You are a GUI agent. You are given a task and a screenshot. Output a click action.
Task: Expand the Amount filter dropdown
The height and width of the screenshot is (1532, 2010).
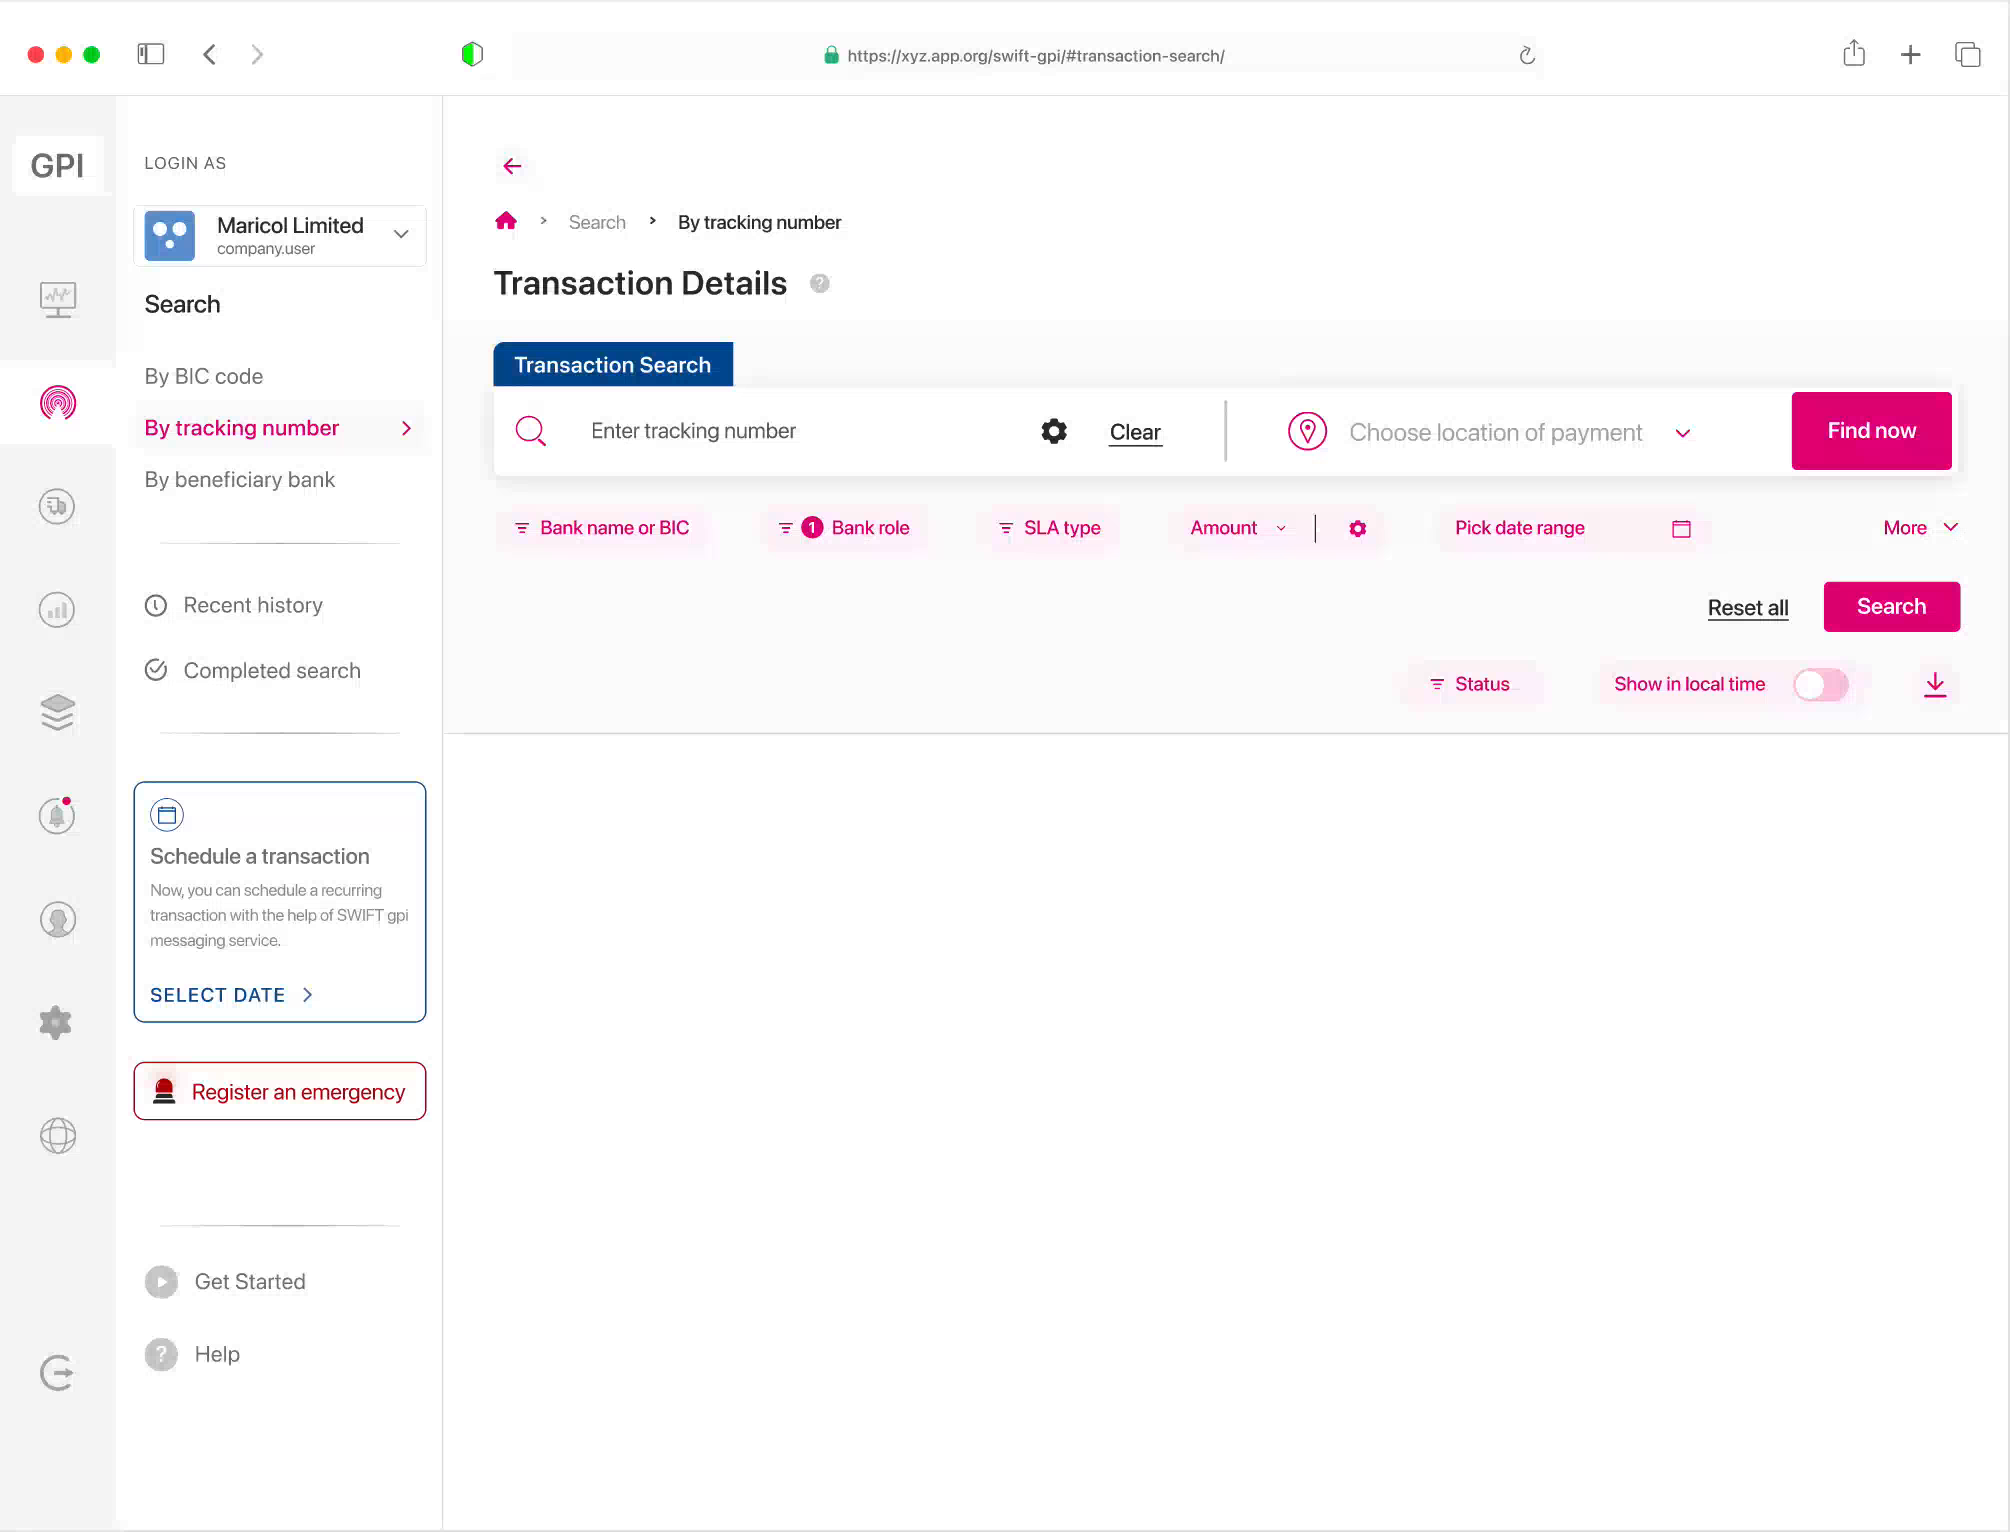[1237, 527]
